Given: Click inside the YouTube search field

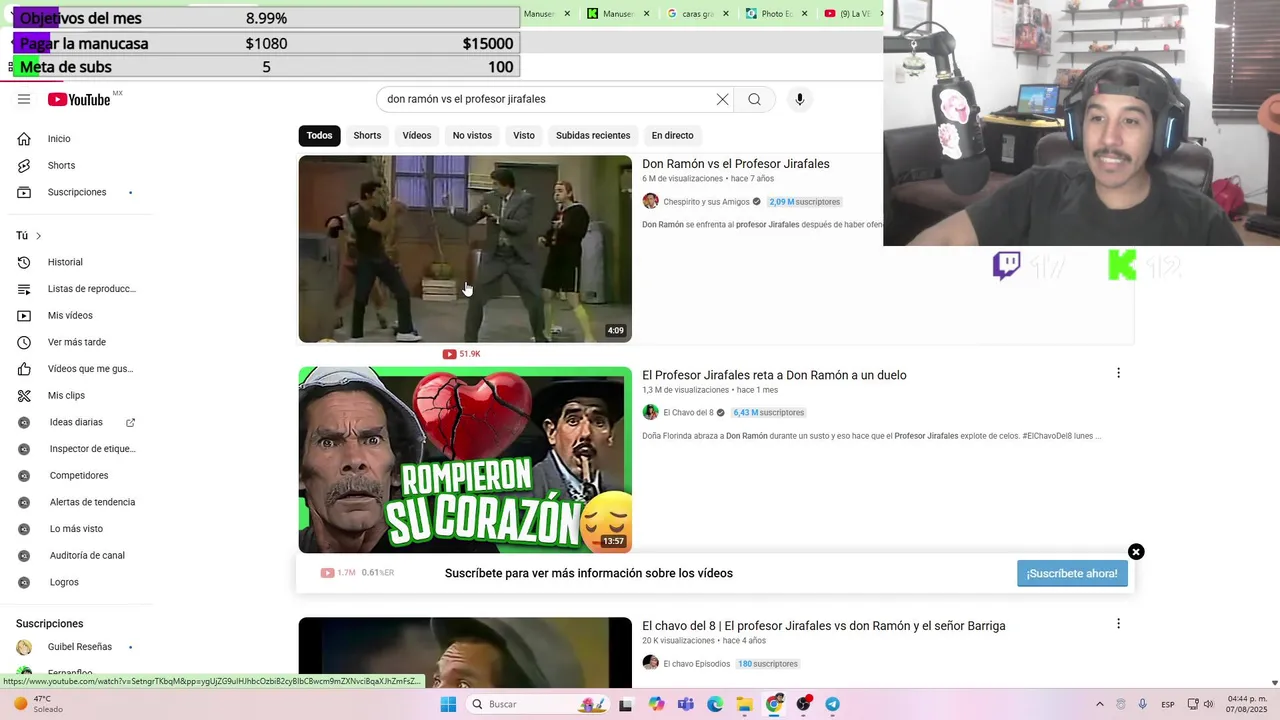Looking at the screenshot, I should tap(545, 99).
